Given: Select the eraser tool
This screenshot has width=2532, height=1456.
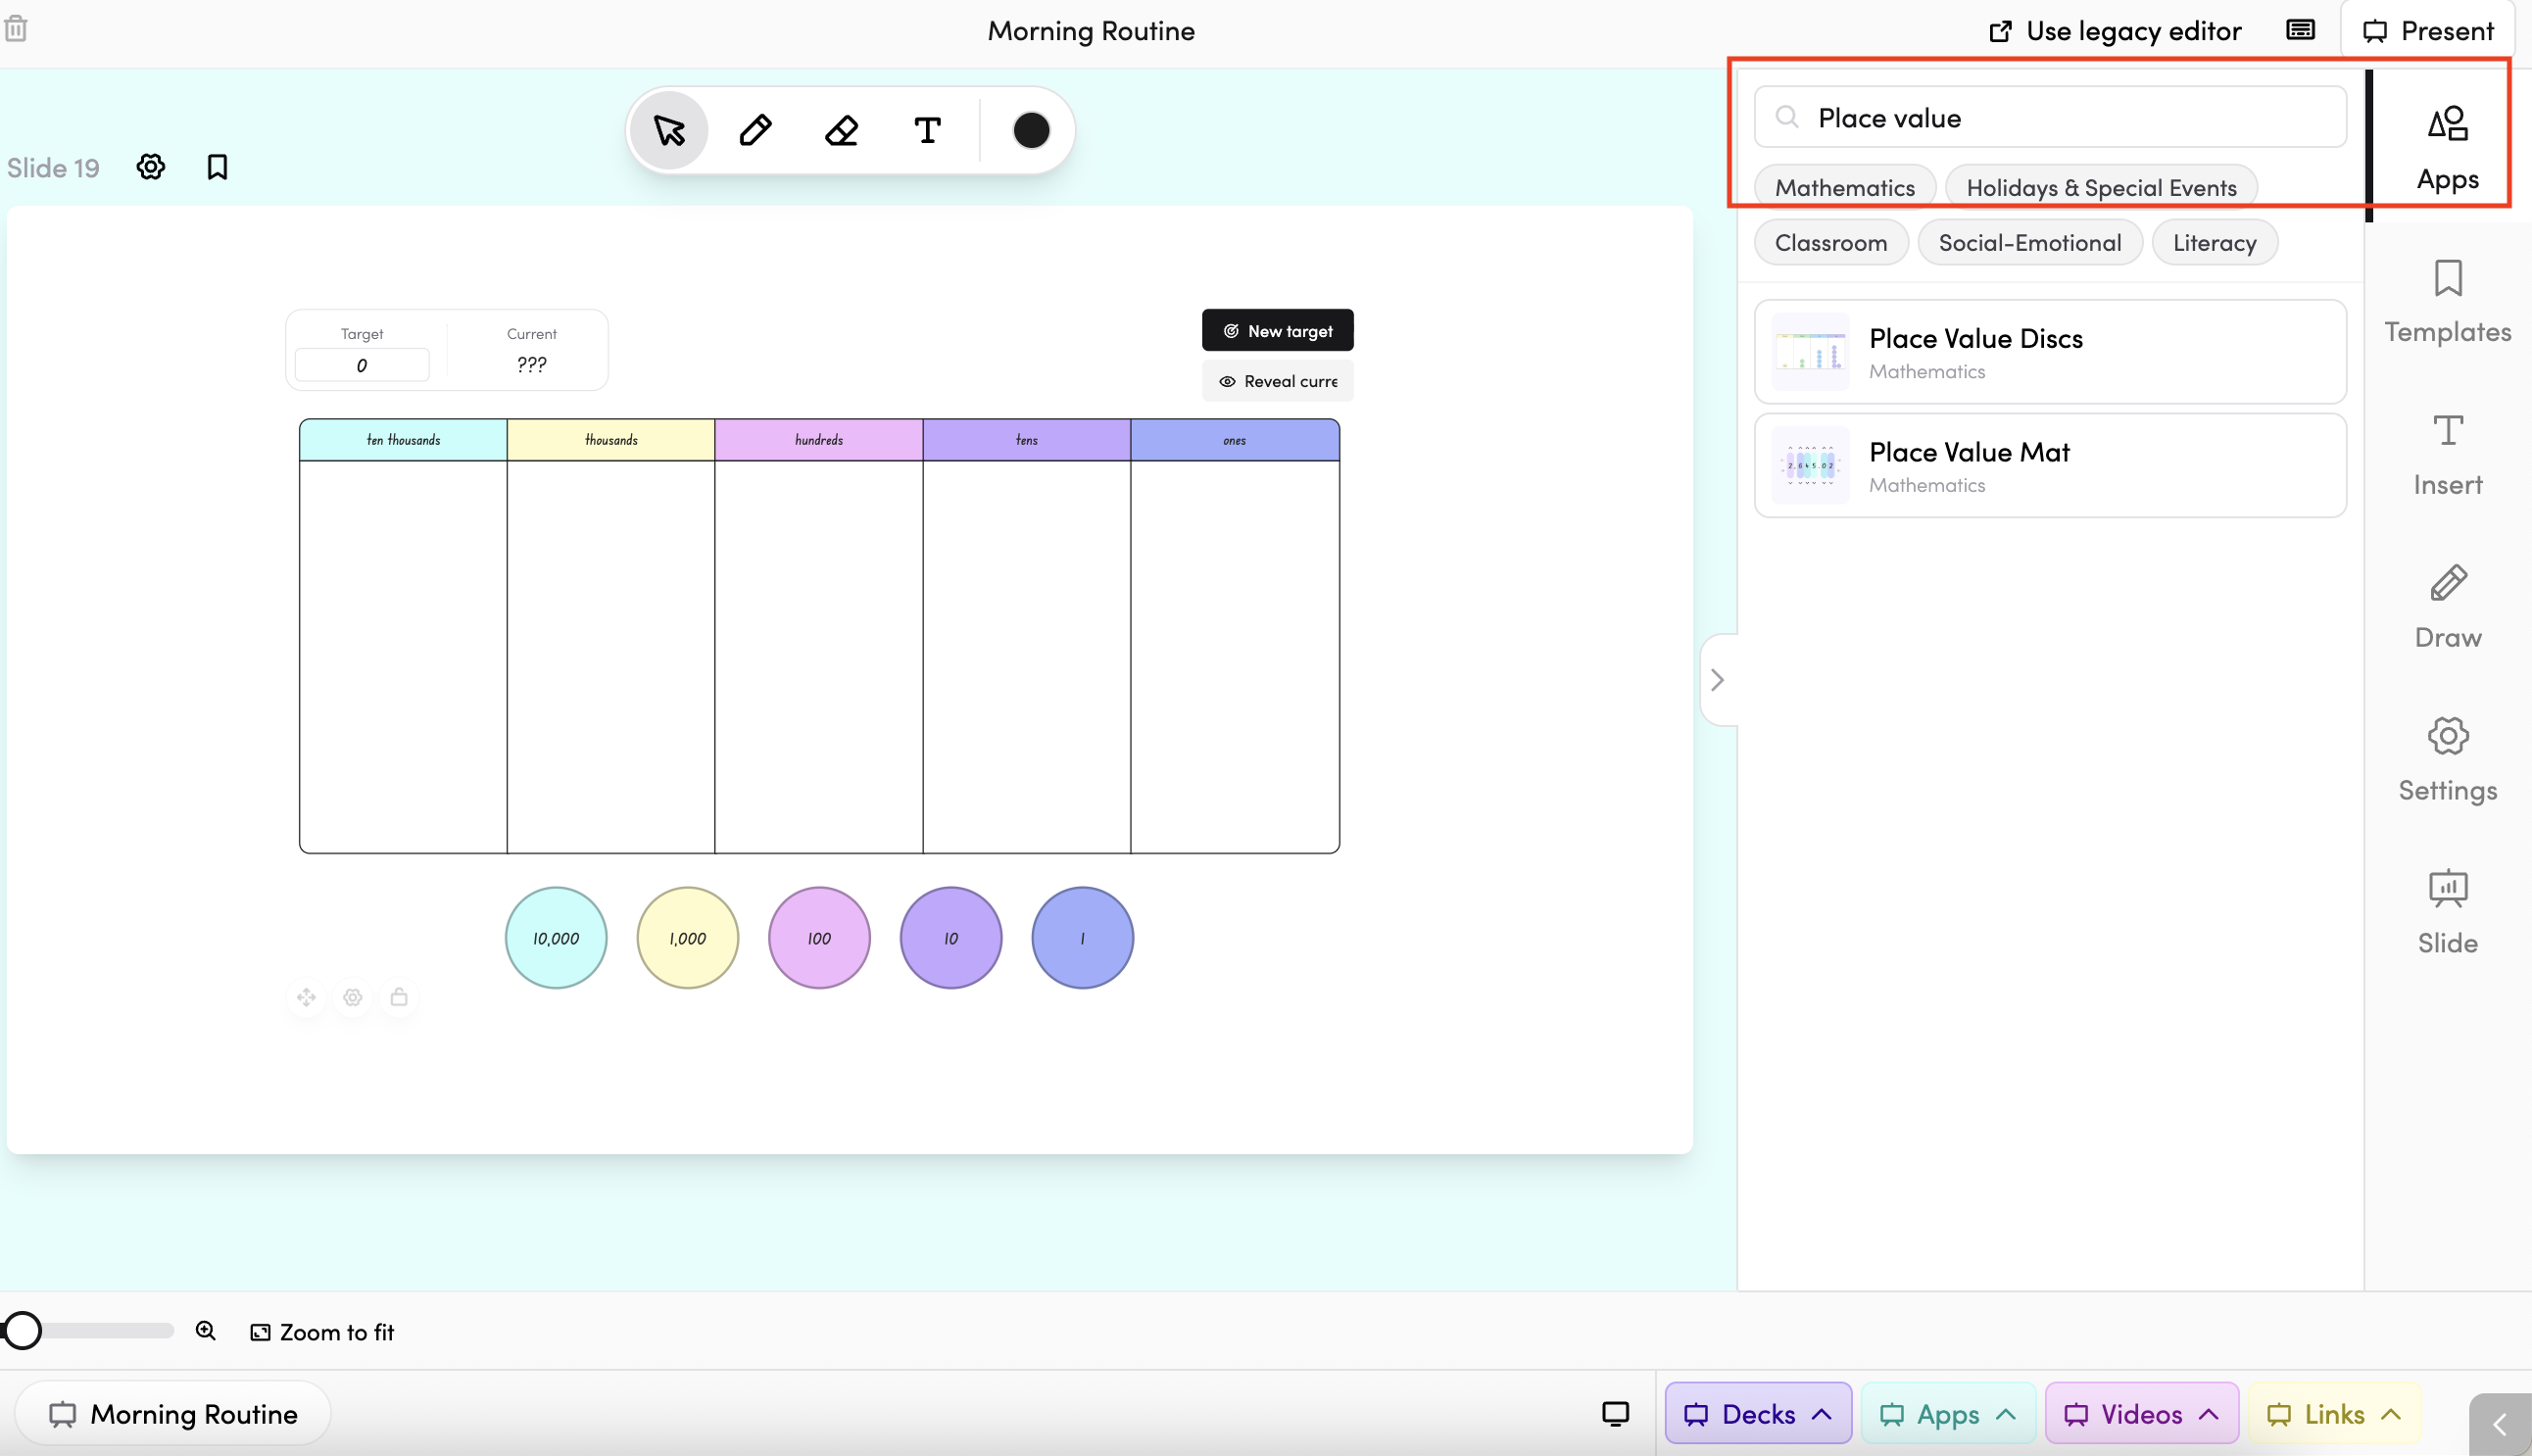Looking at the screenshot, I should coord(841,130).
